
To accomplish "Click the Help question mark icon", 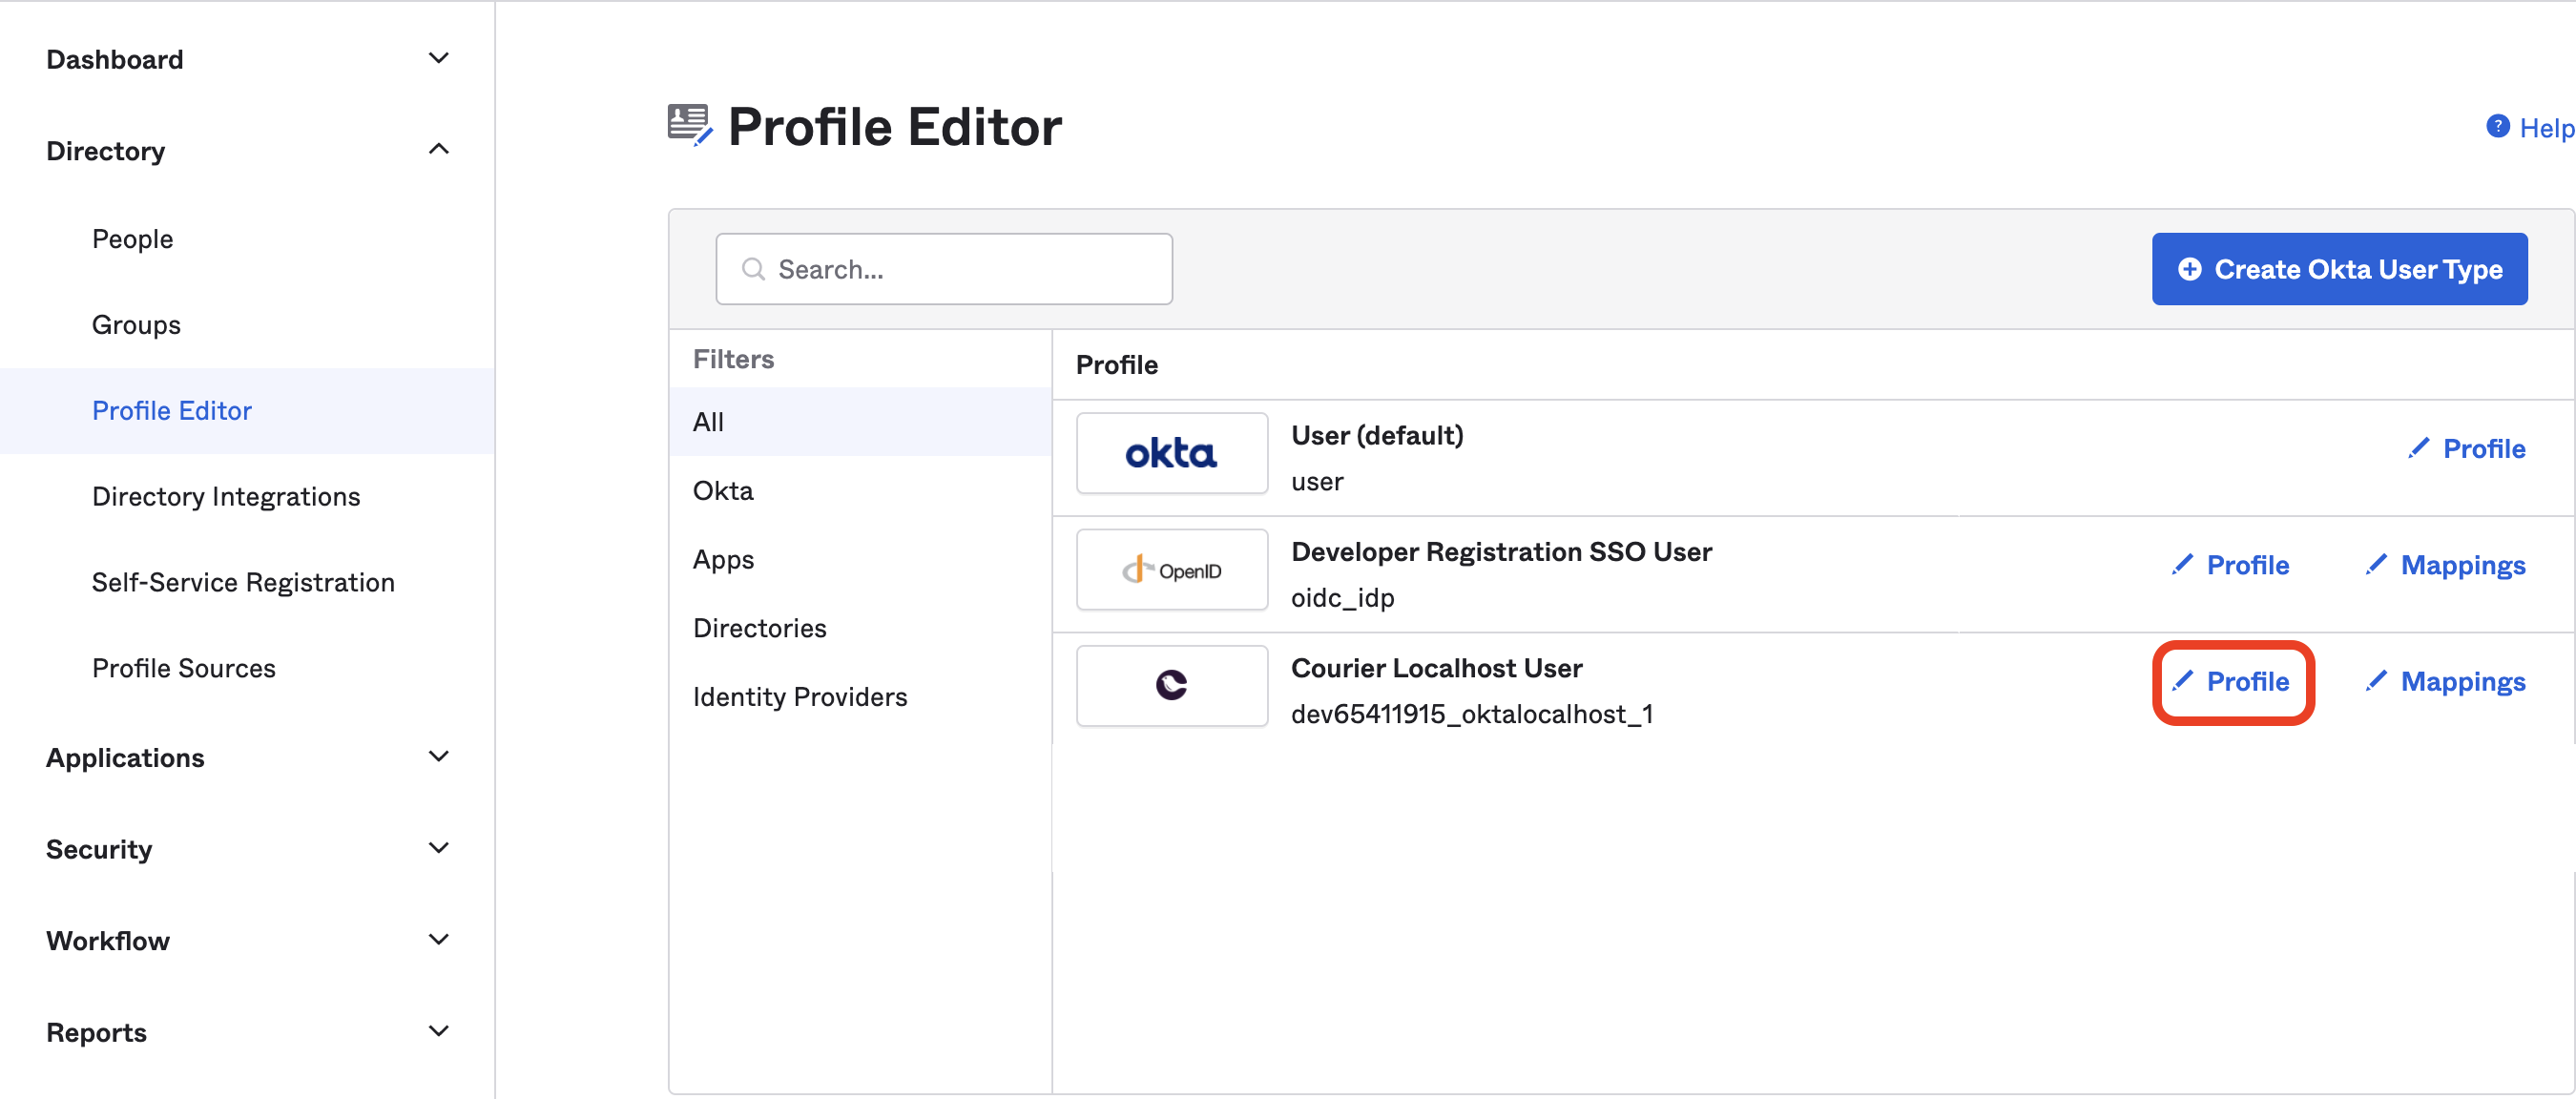I will [x=2497, y=127].
